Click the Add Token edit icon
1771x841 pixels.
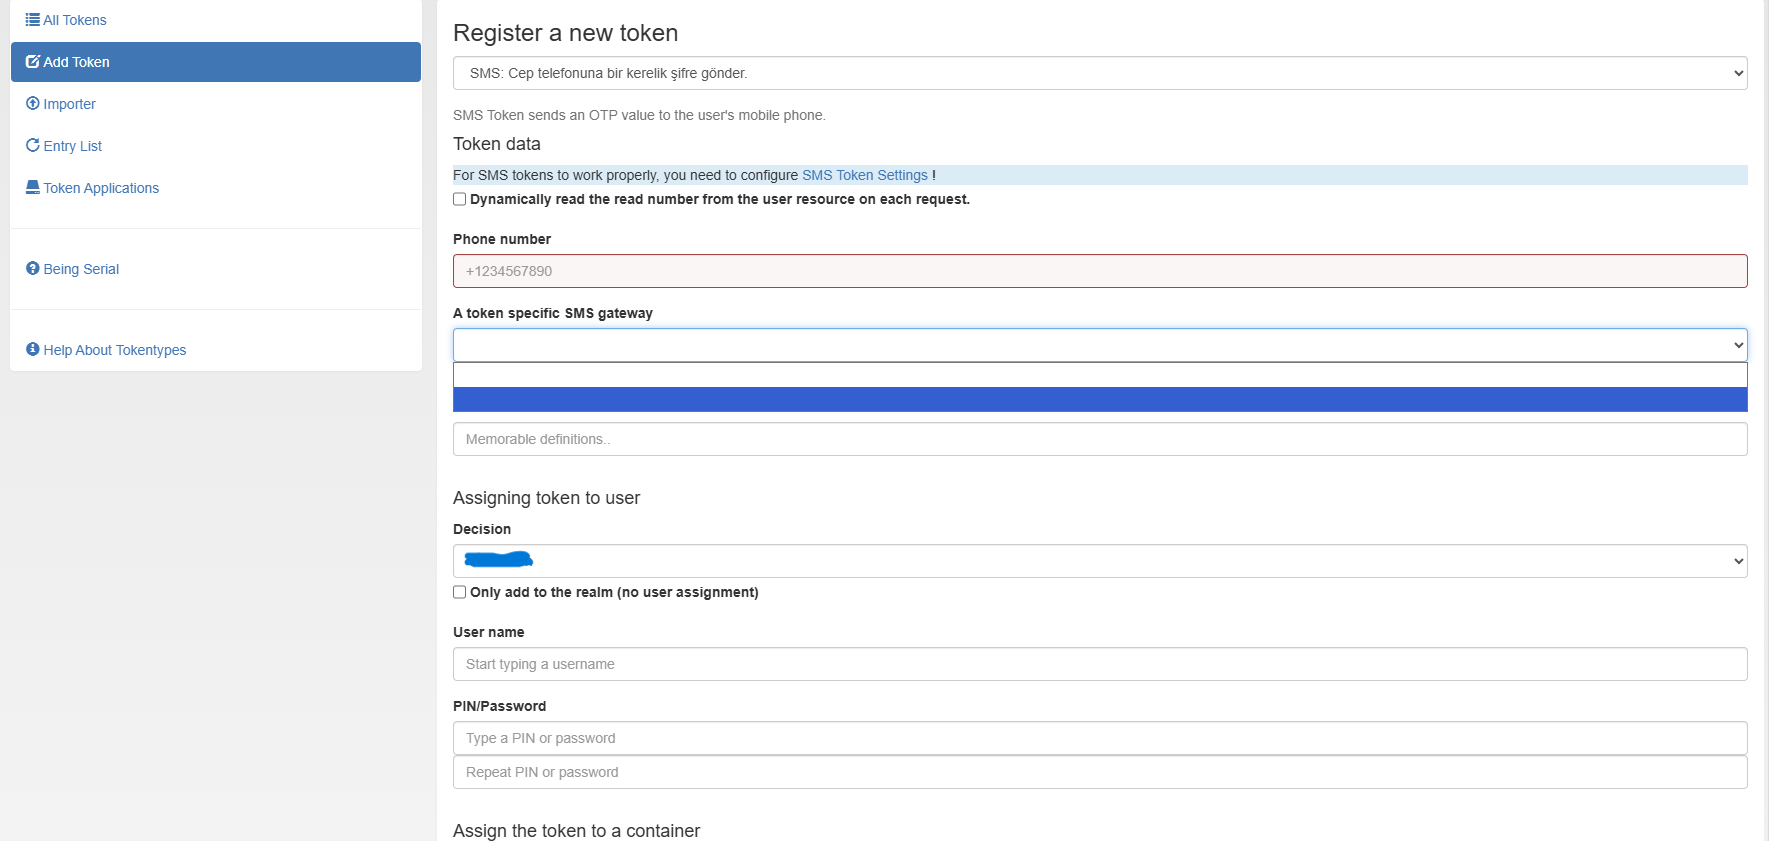click(x=33, y=62)
